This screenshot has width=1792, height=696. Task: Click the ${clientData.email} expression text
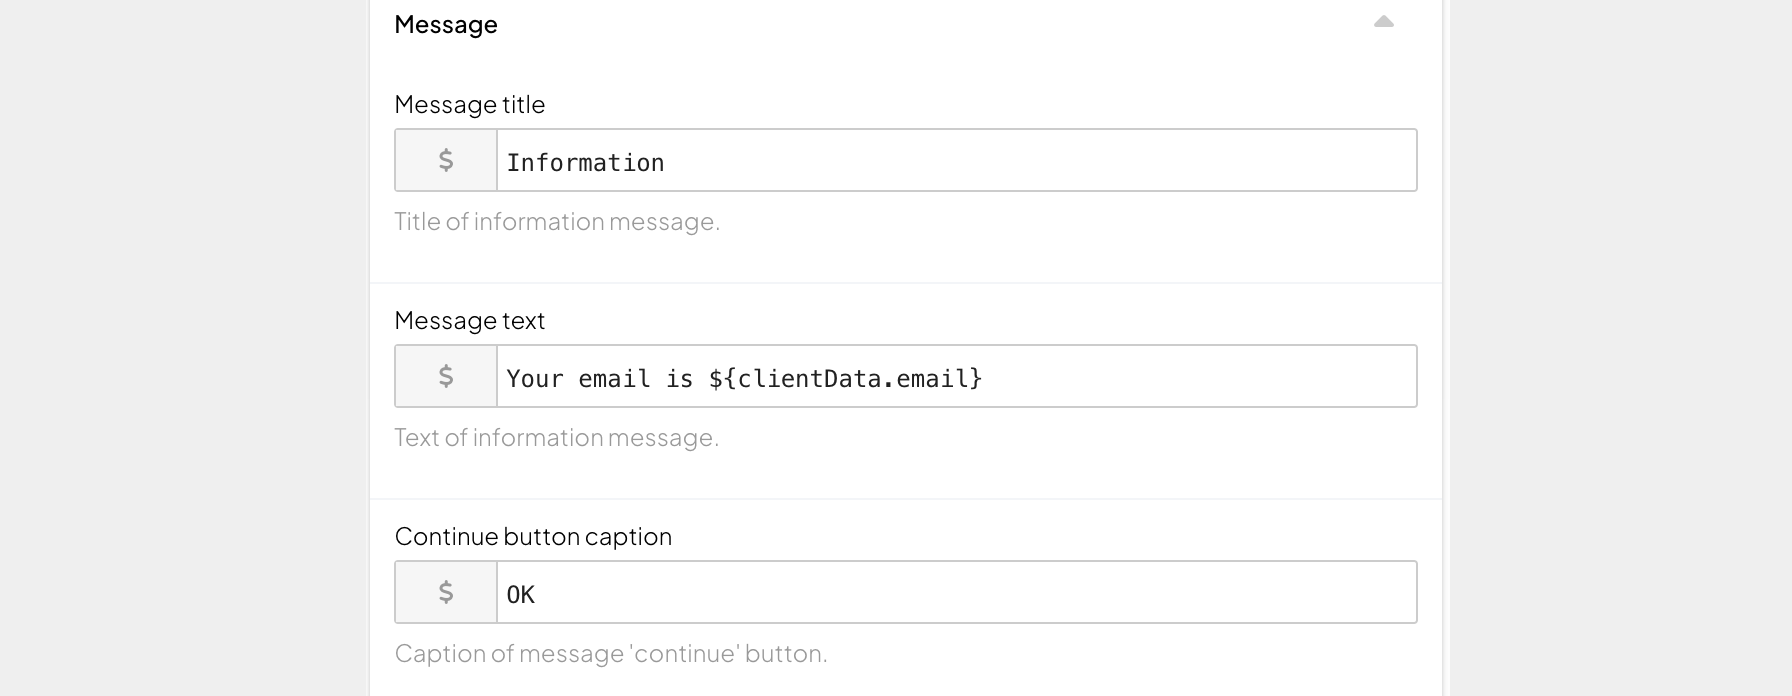(845, 378)
